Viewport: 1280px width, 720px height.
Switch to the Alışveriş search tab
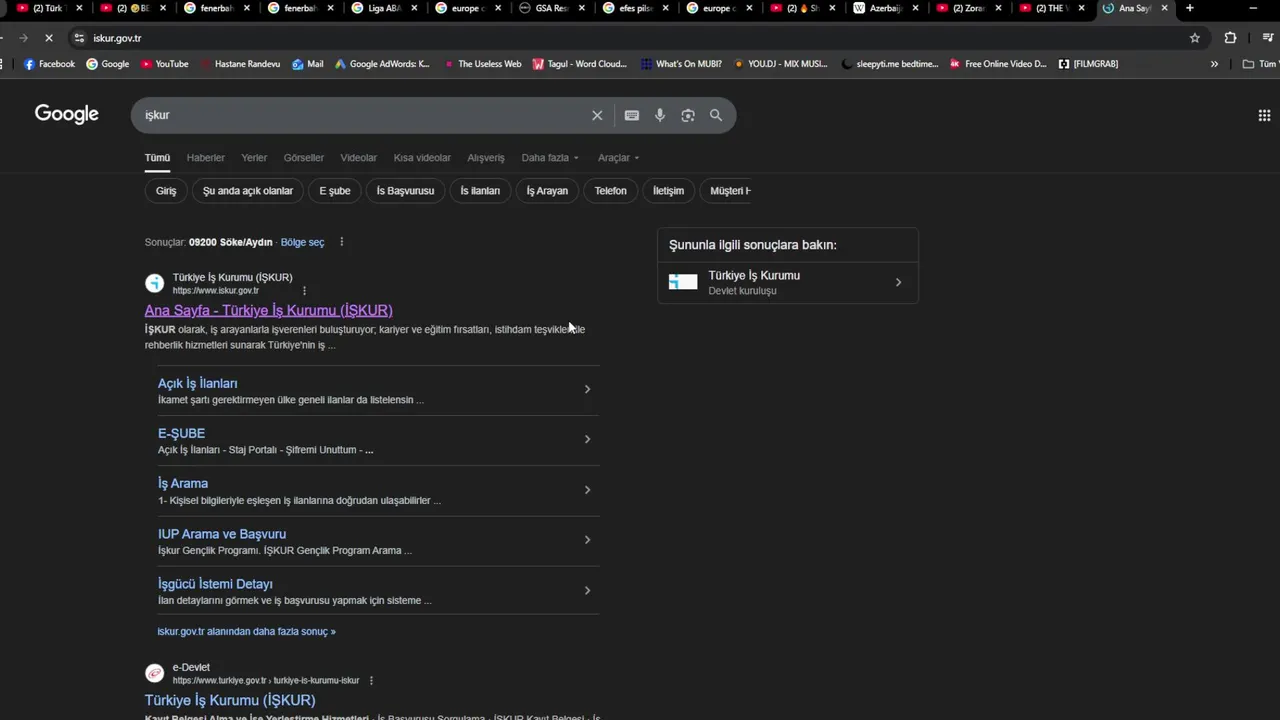click(486, 158)
